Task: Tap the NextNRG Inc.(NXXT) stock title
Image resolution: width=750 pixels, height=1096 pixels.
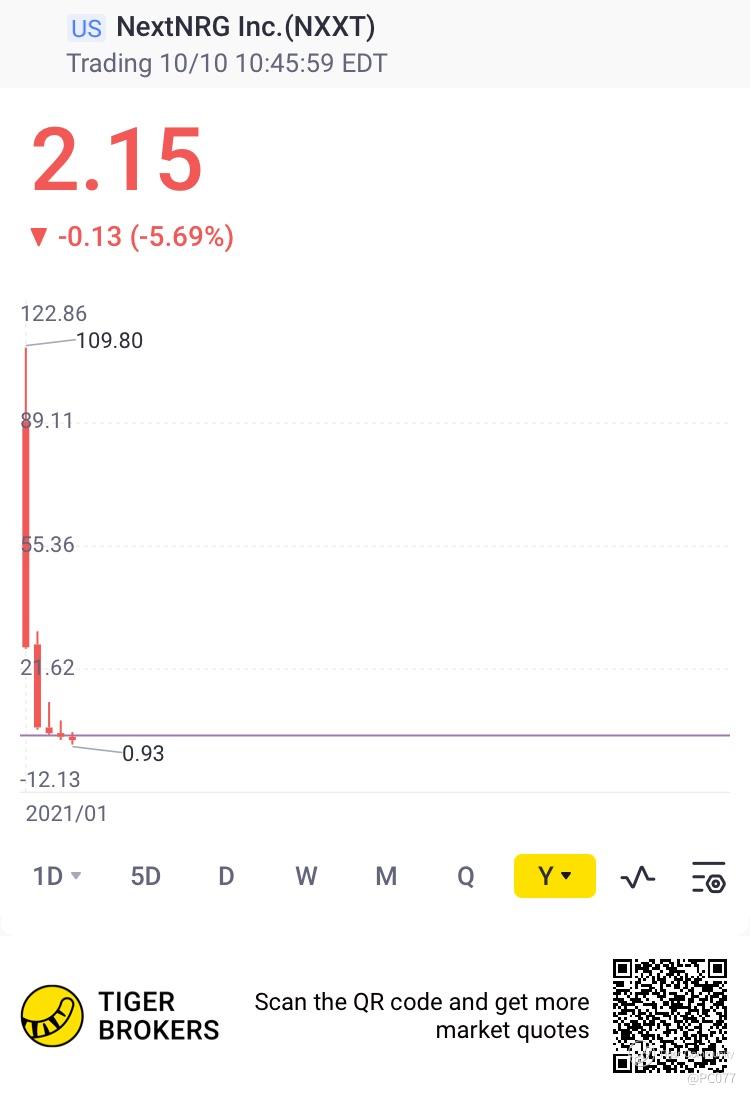Action: pyautogui.click(x=245, y=27)
